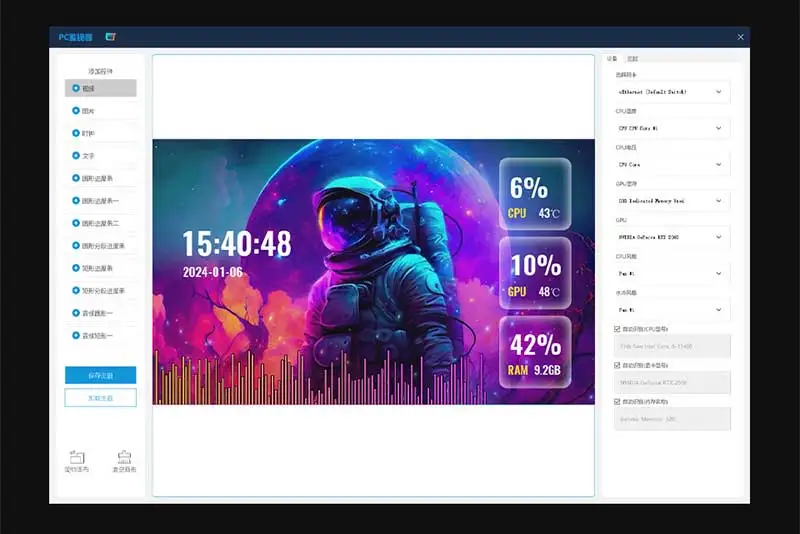Open the D3D Dedicated Memory Used dropdown
The width and height of the screenshot is (800, 534).
672,201
